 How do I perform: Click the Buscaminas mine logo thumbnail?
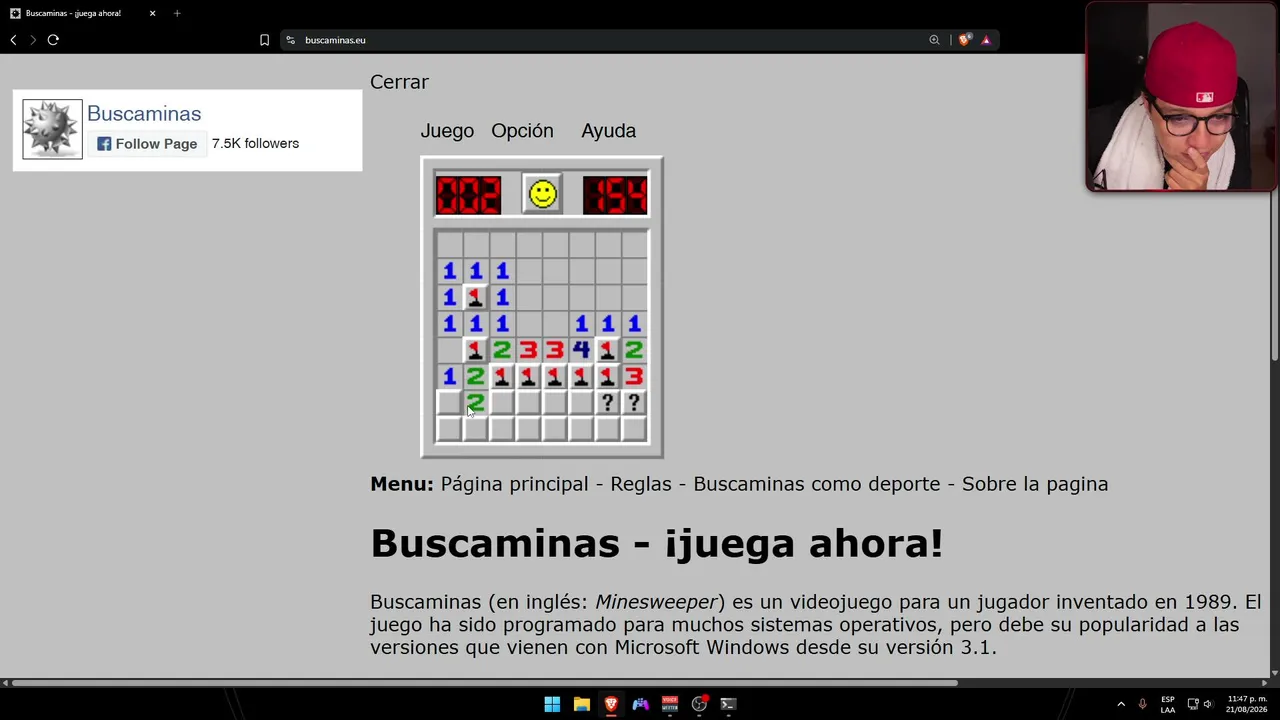52,129
